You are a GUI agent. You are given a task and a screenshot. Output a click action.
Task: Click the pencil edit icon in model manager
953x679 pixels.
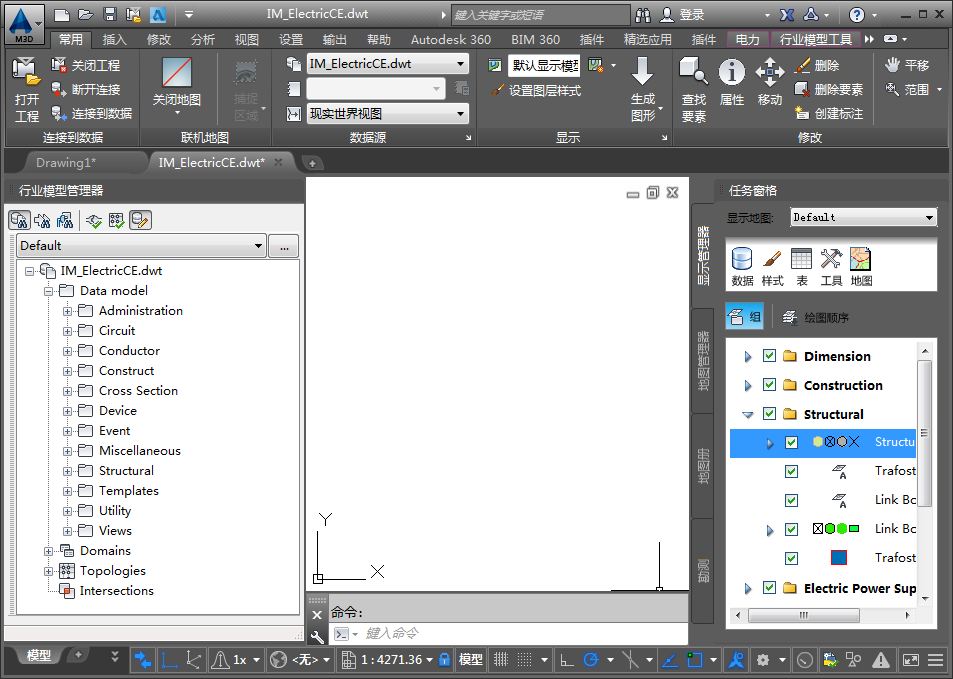[140, 220]
